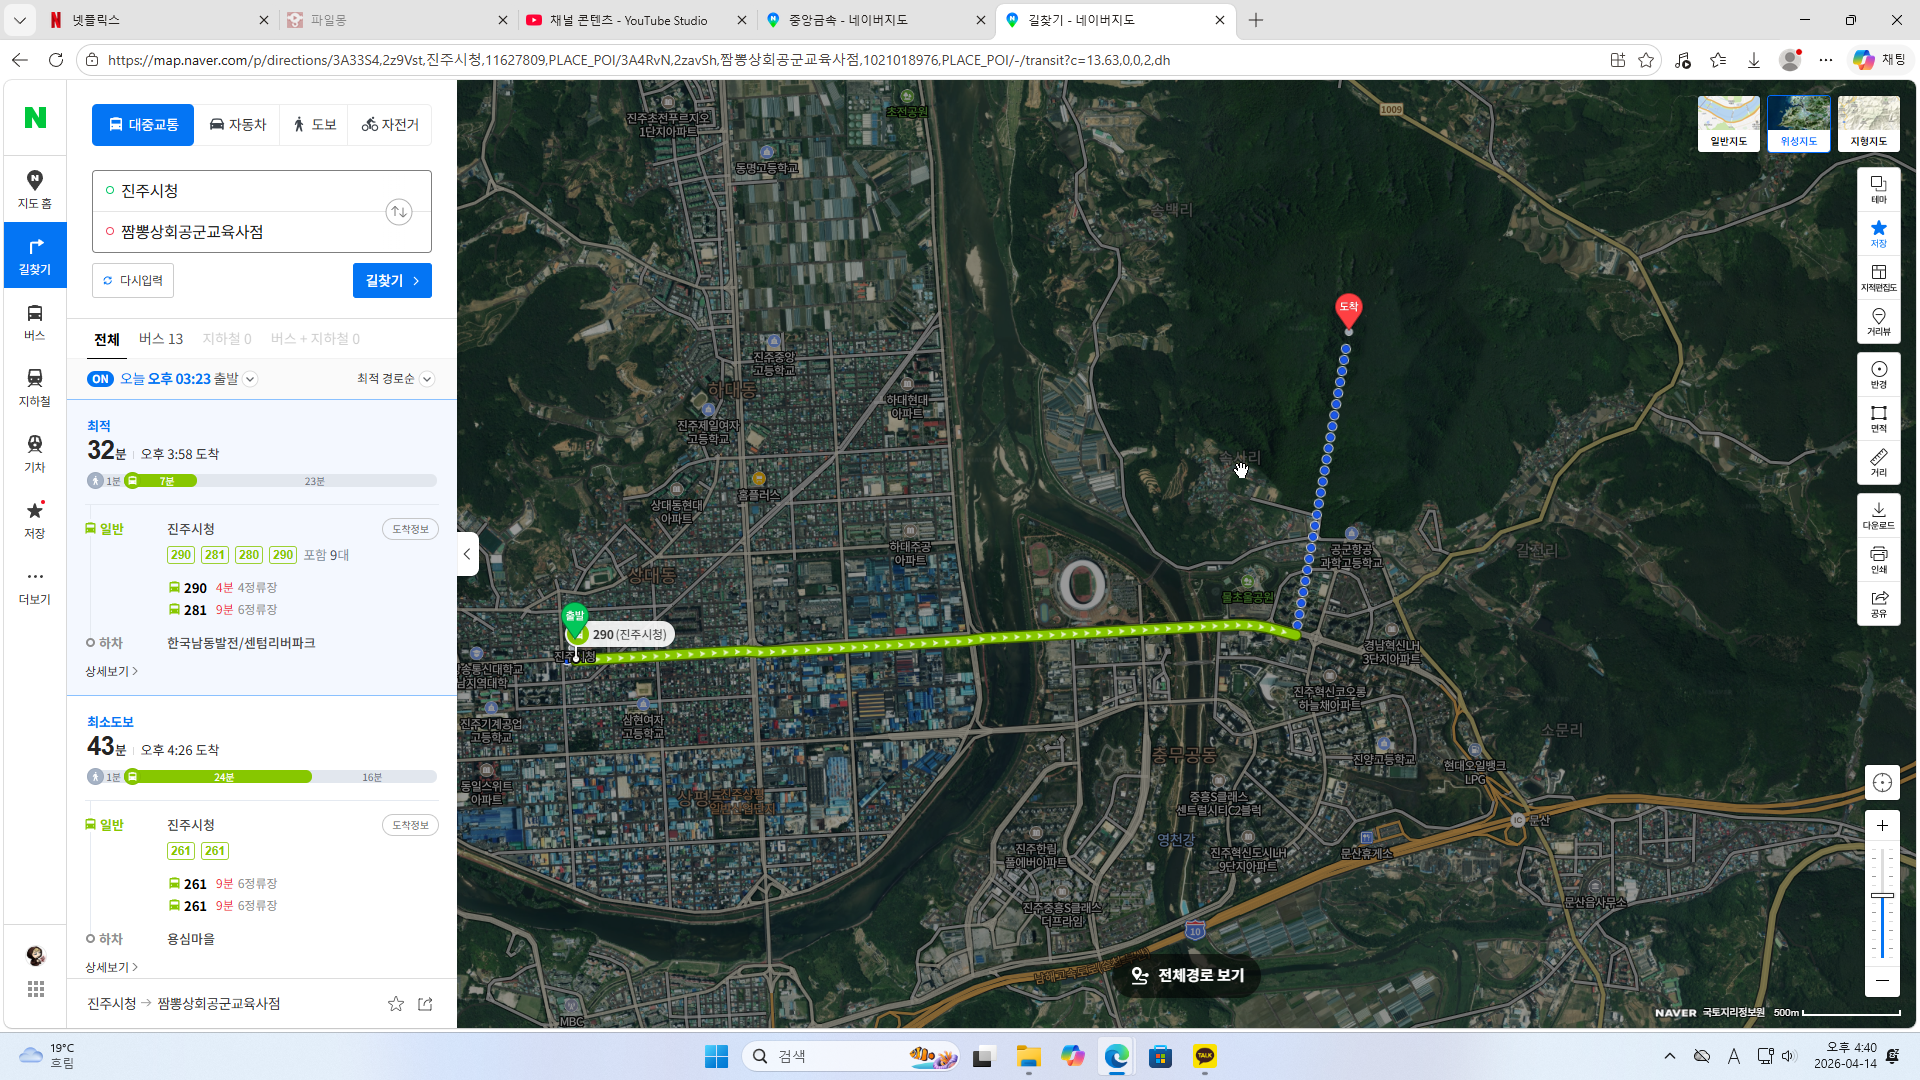This screenshot has width=1920, height=1080.
Task: Click the Naver N logo in the sidebar
Action: (x=35, y=118)
